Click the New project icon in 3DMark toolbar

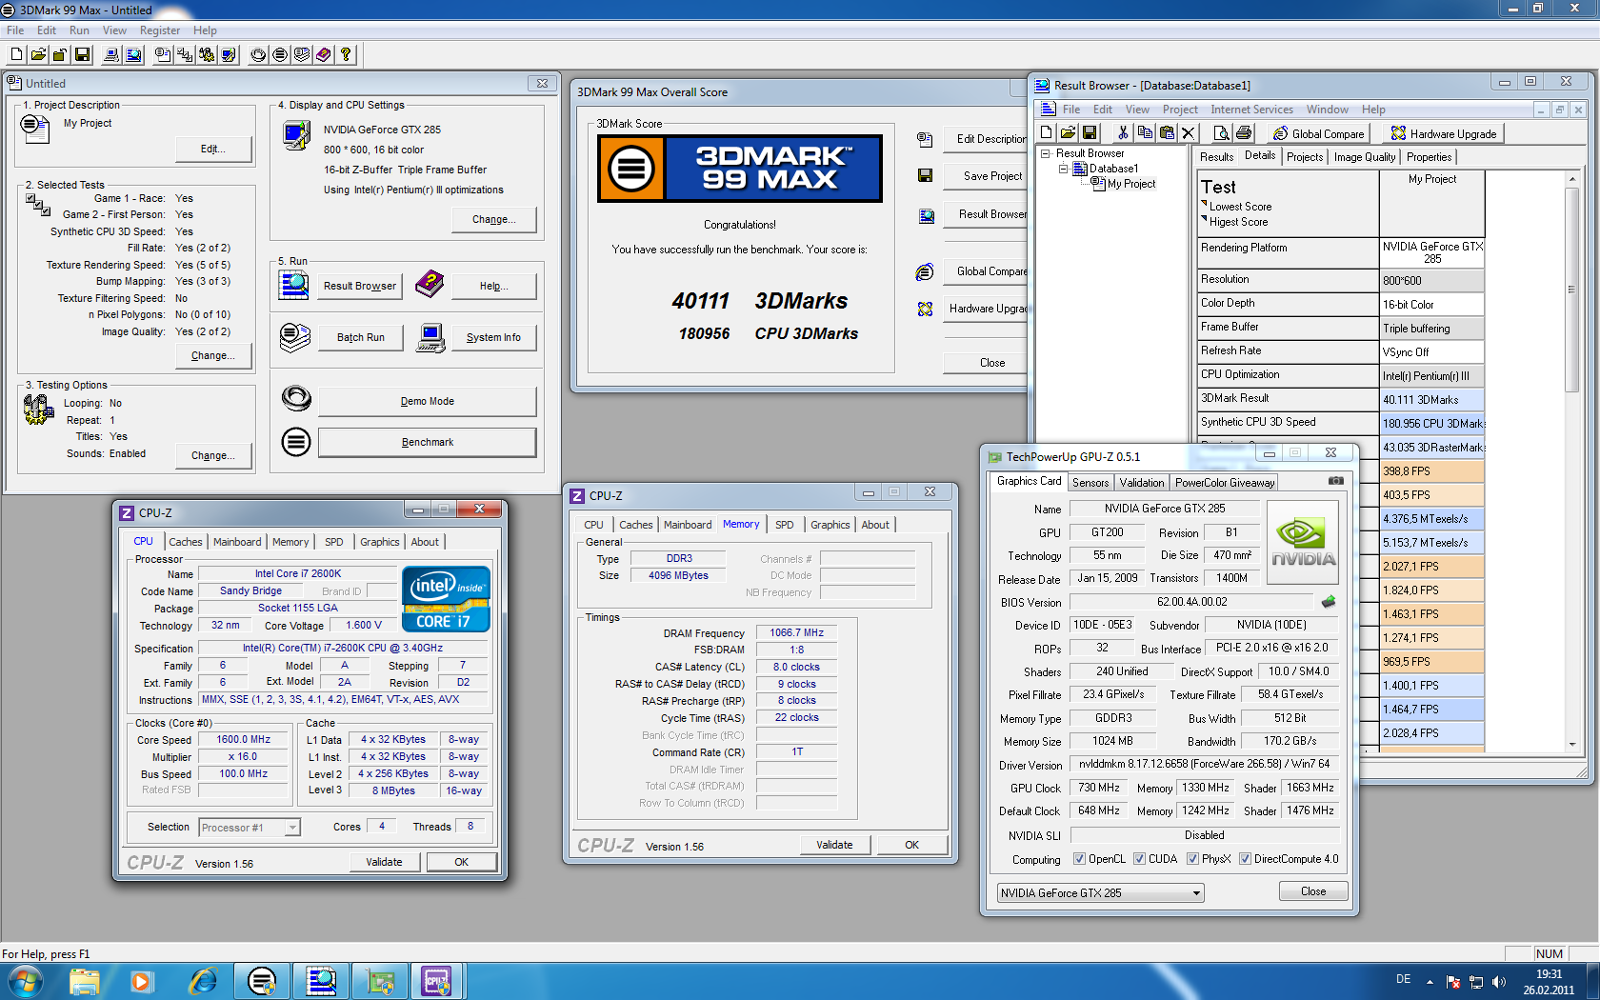[x=17, y=55]
